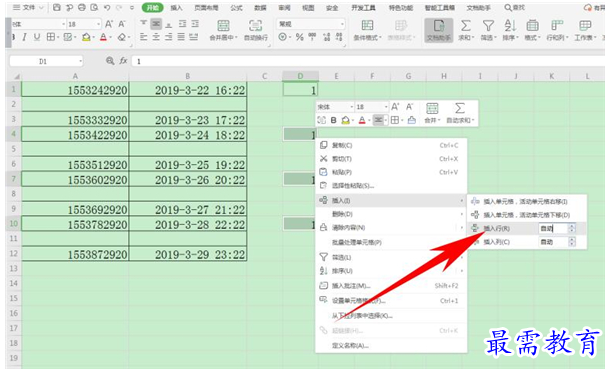The image size is (608, 374).
Task: Click ribbon red font color A
Action: [x=103, y=37]
